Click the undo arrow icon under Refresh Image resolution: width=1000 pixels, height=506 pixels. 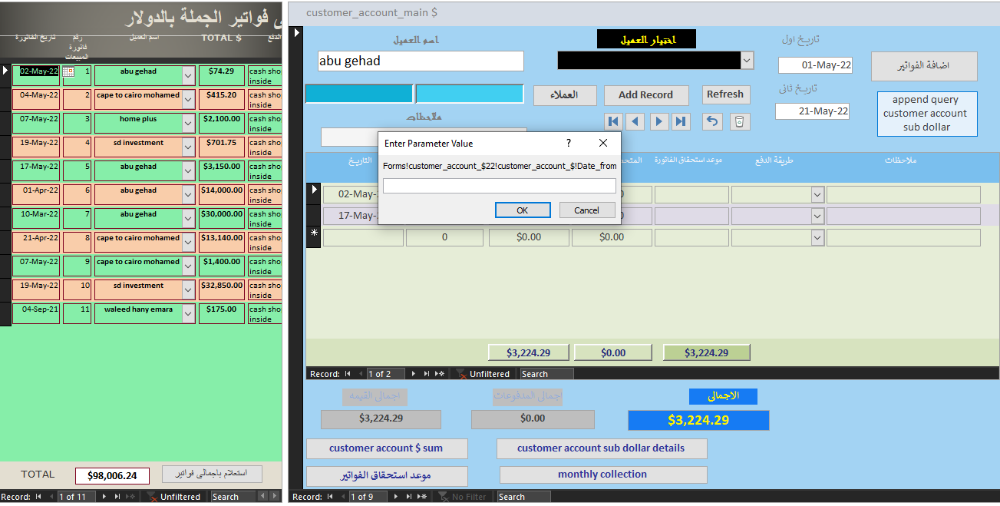(712, 121)
